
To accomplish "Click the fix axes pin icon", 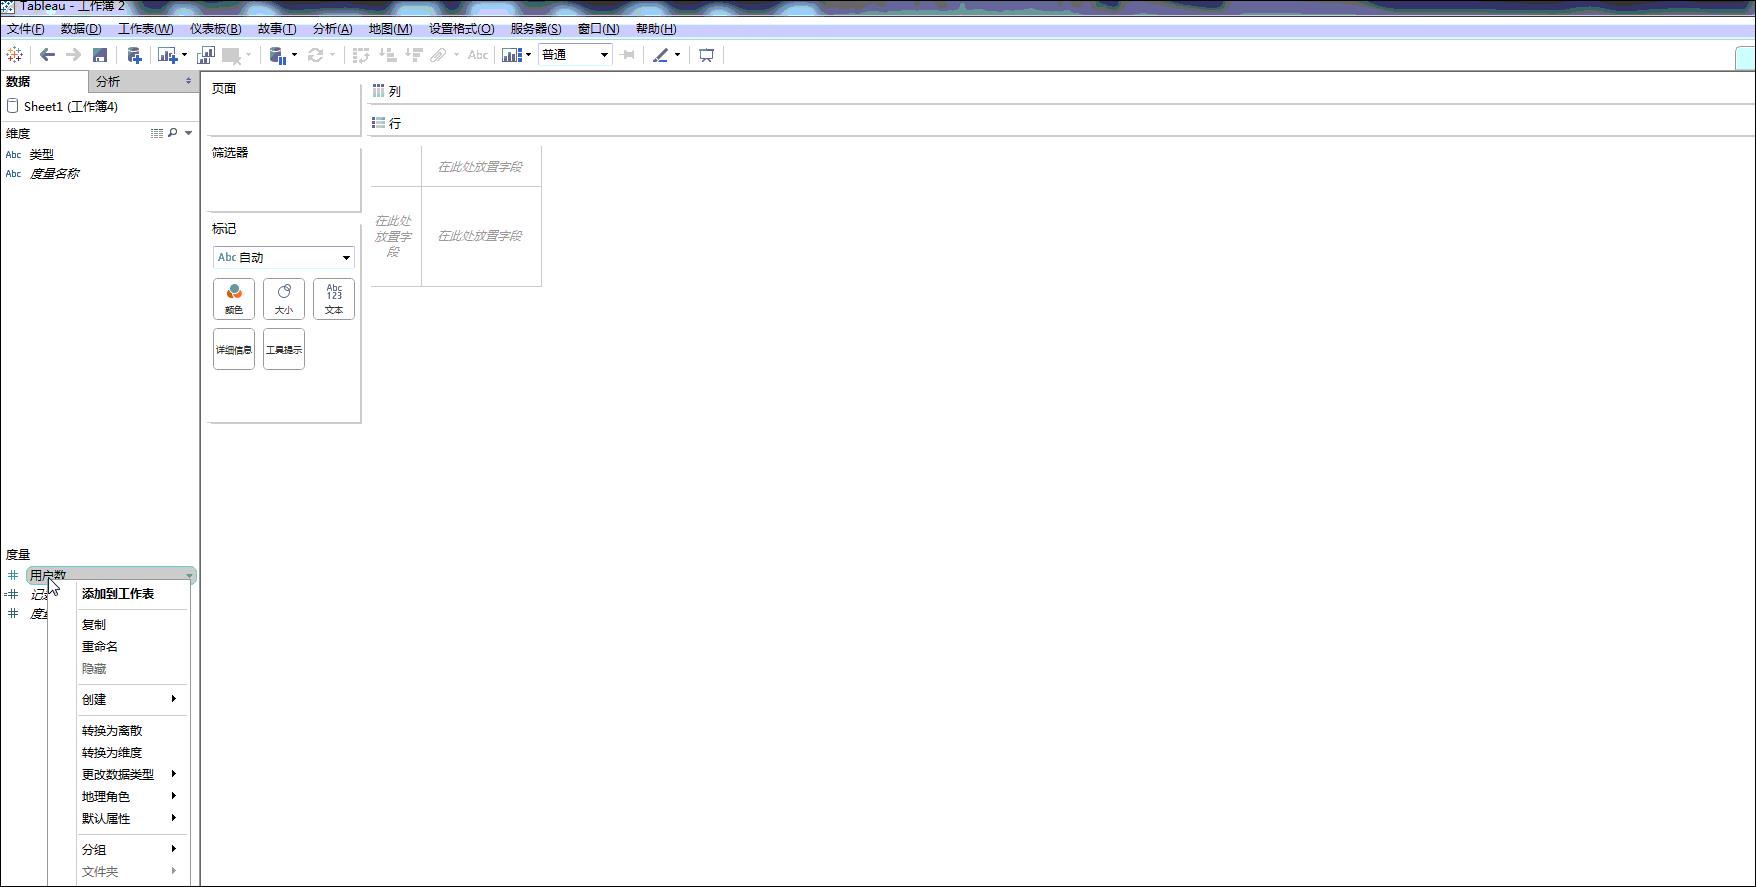I will 628,55.
